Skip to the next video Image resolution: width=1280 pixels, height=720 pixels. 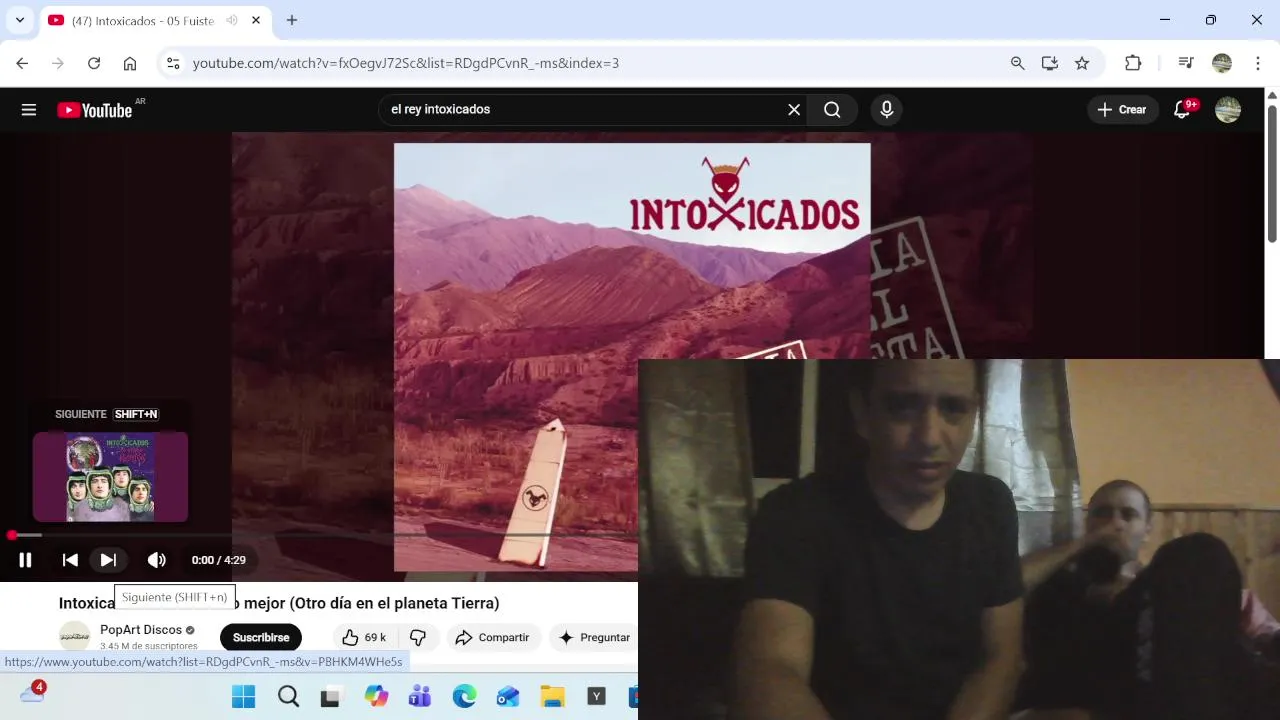click(x=108, y=560)
